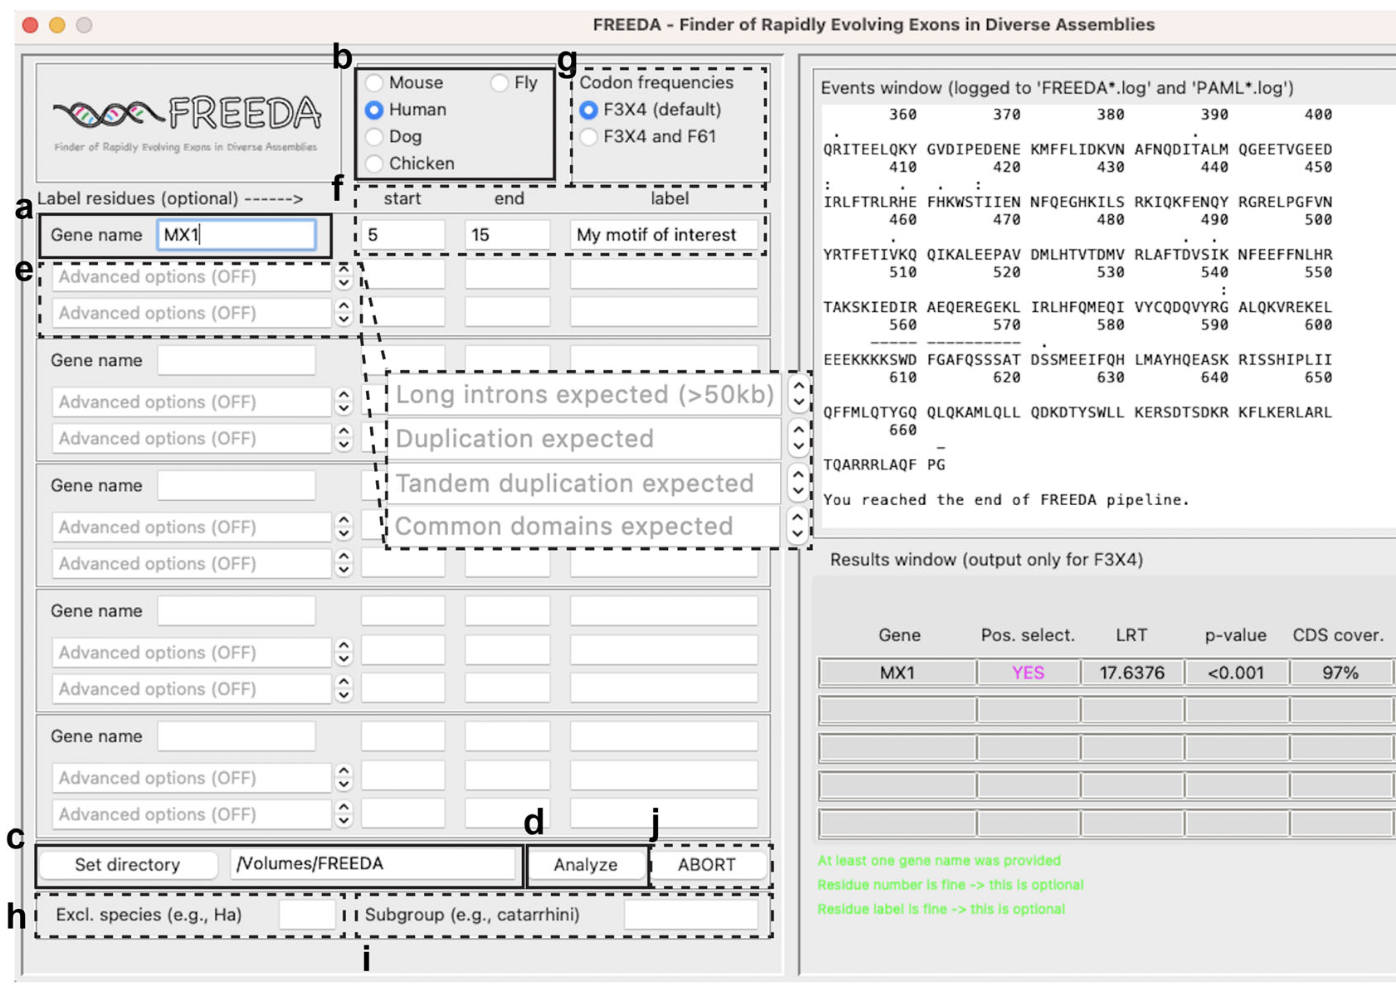Click sequence 'QRITEELQKY' in Events window

click(x=869, y=149)
